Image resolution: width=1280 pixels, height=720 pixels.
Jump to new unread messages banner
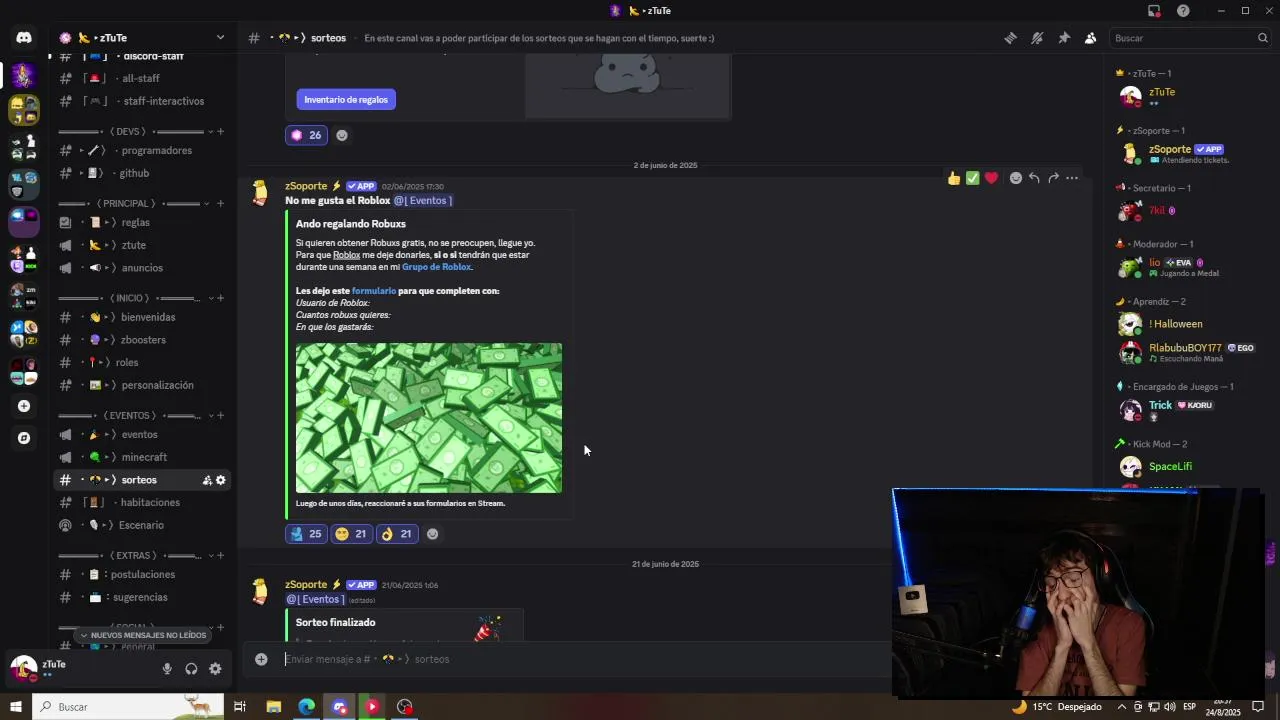click(x=143, y=635)
